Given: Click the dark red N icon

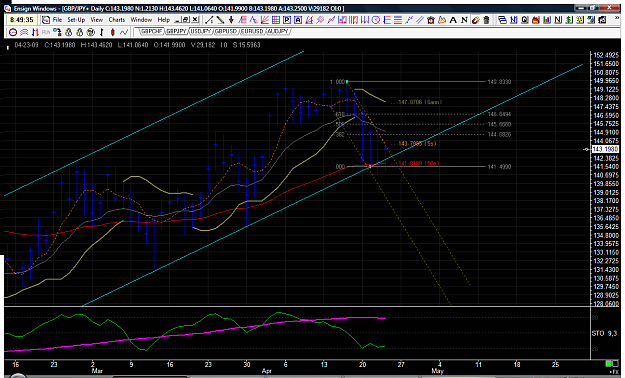Looking at the screenshot, I should click(x=558, y=20).
